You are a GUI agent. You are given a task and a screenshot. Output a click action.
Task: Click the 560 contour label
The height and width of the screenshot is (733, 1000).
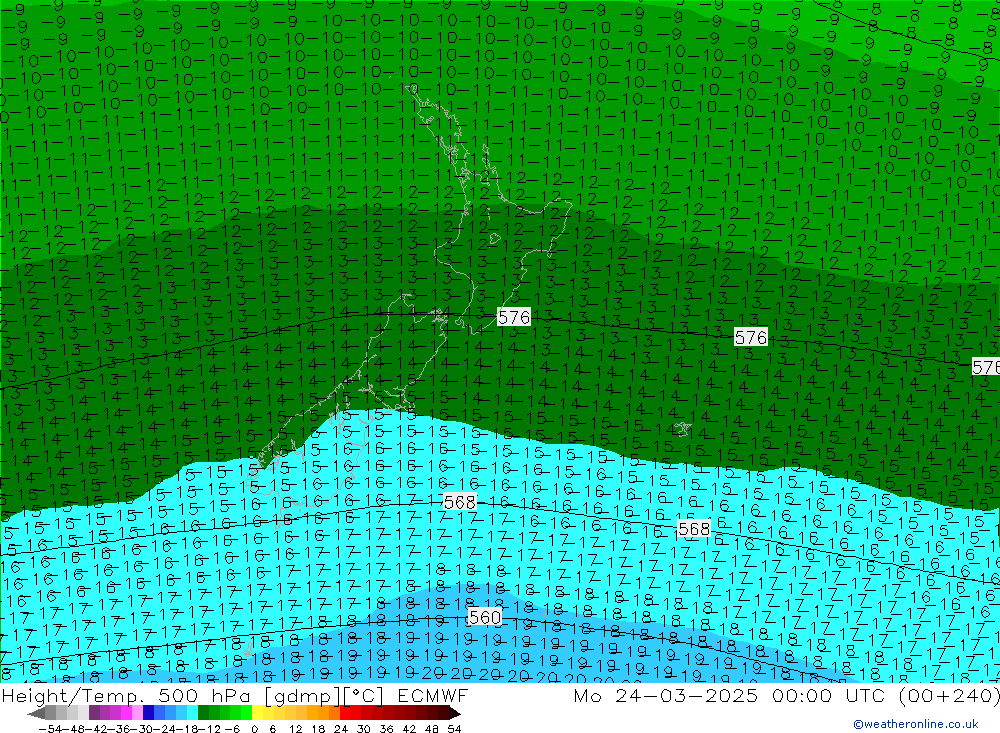point(484,617)
